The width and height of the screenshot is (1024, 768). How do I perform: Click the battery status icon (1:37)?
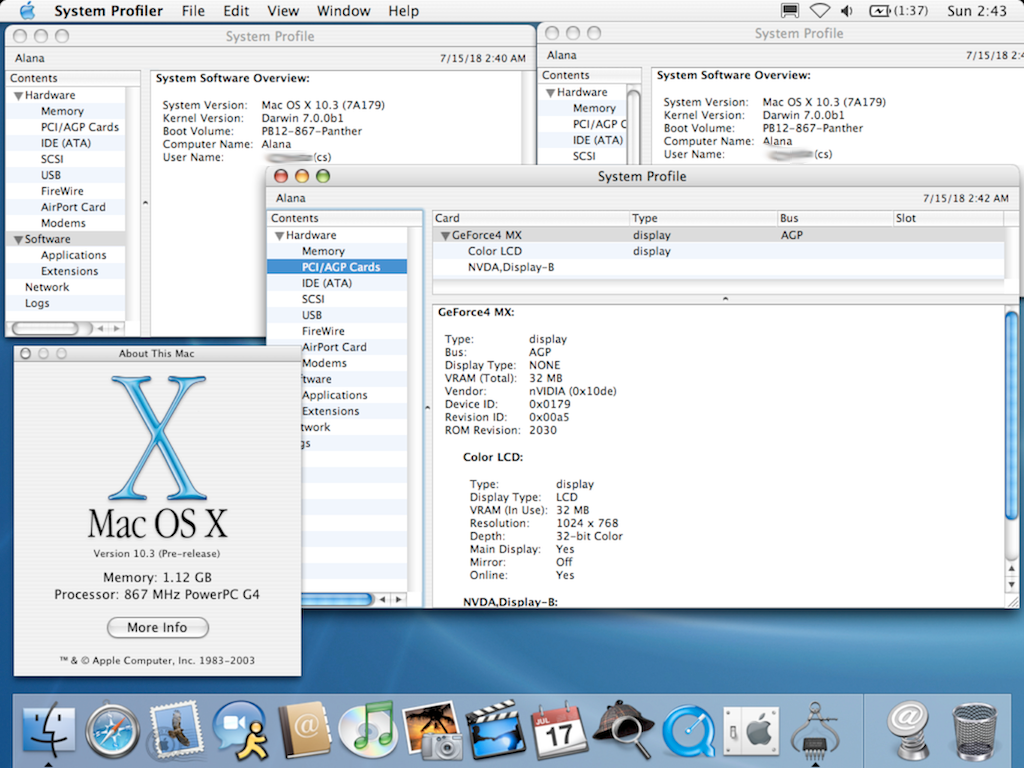[898, 10]
